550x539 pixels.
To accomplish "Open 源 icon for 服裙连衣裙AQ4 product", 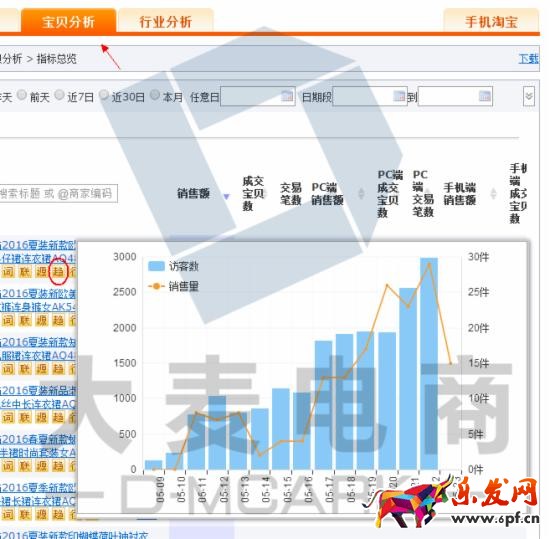I will click(42, 369).
